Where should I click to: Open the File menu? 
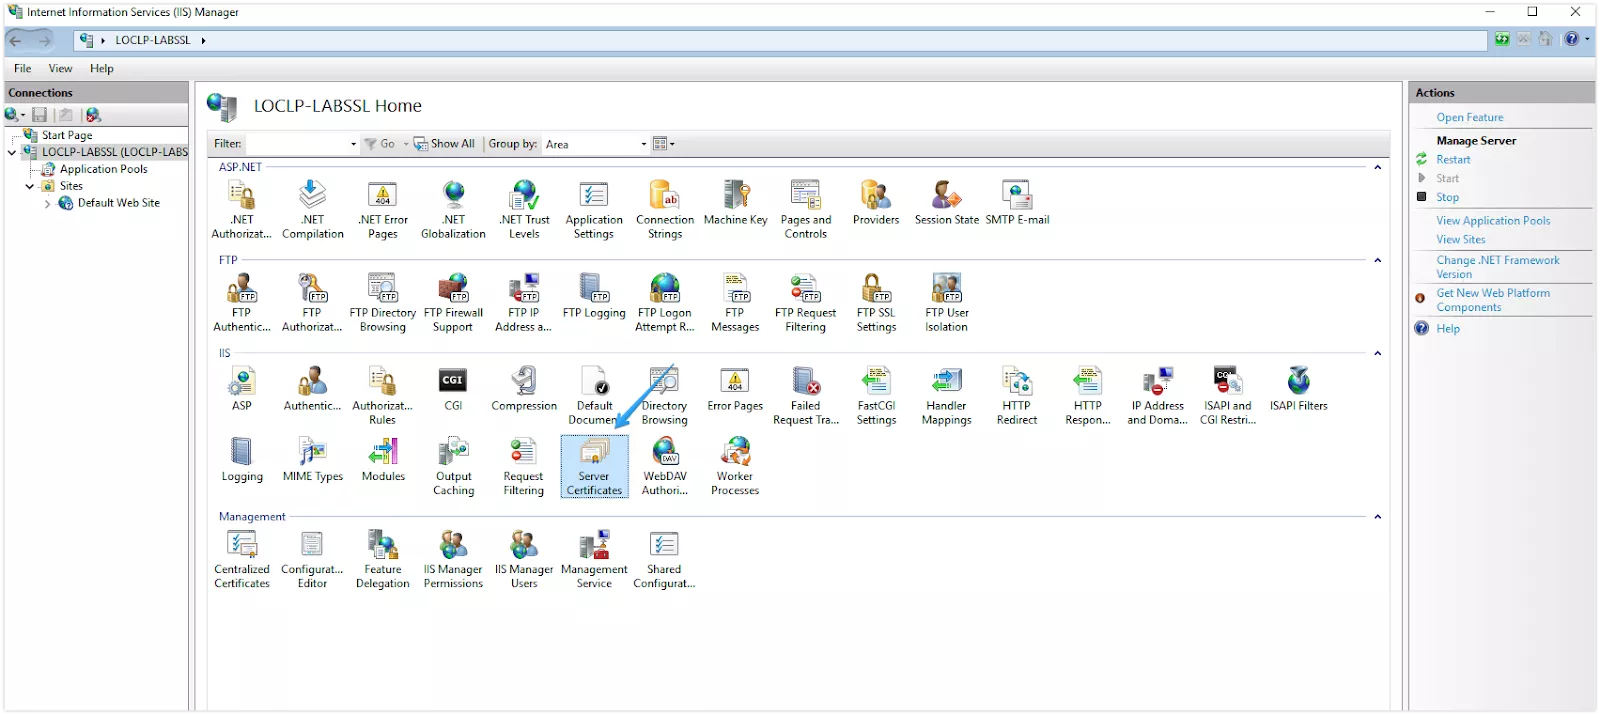(x=23, y=69)
